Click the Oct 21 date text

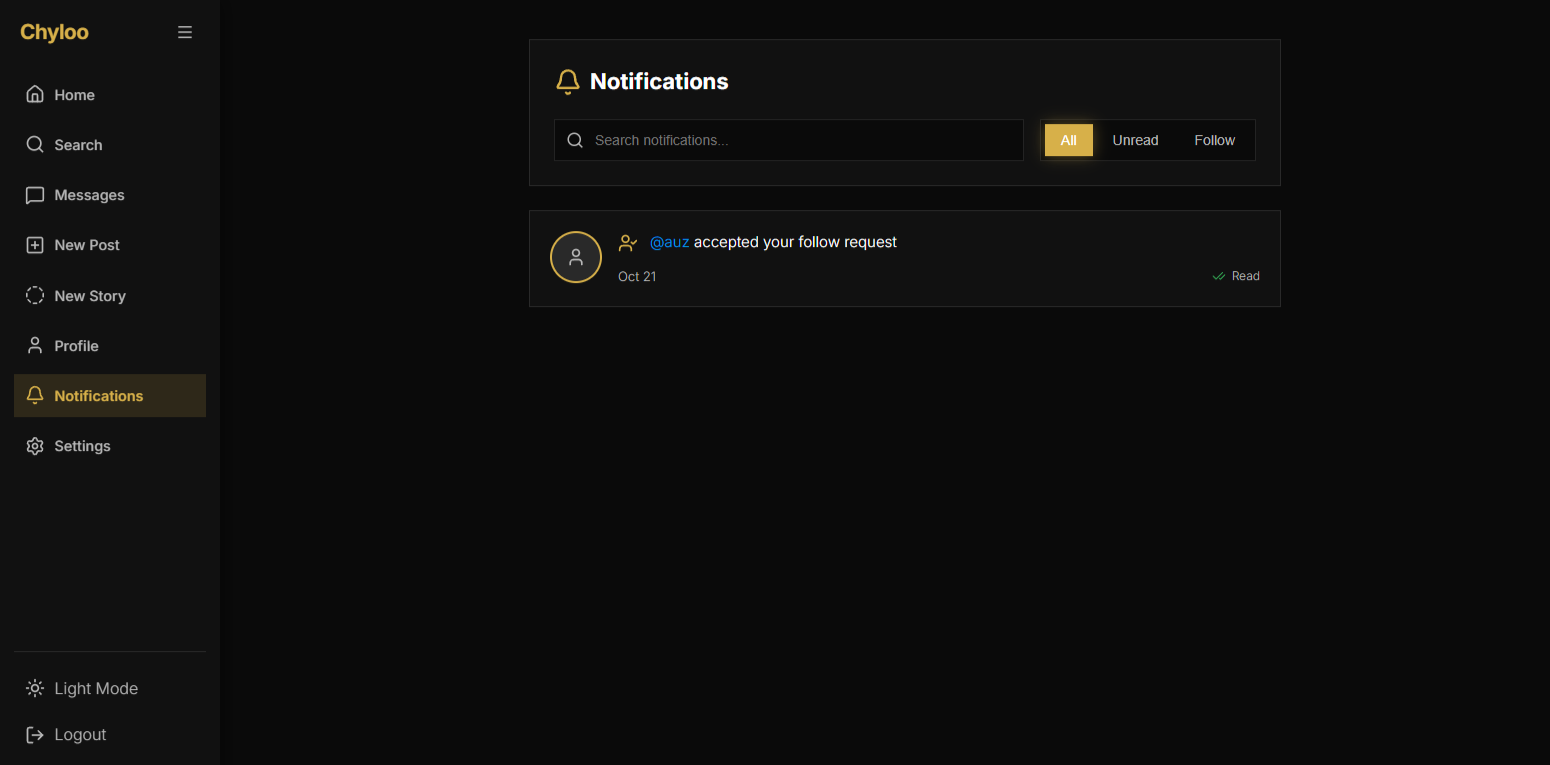637,276
